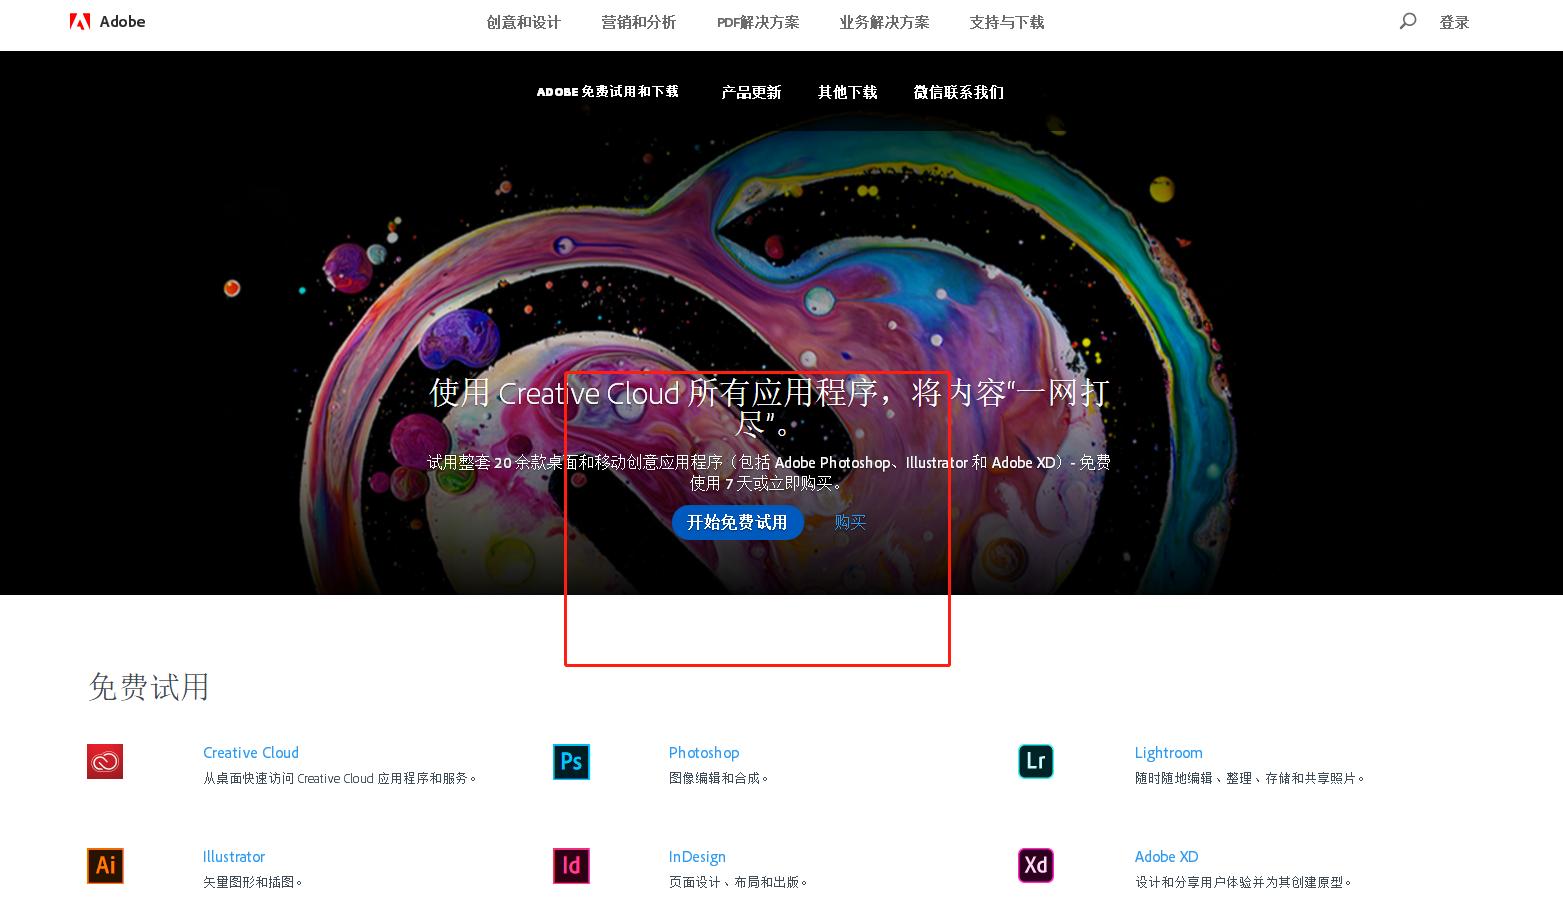
Task: Click the InDesign Id icon
Action: click(570, 865)
